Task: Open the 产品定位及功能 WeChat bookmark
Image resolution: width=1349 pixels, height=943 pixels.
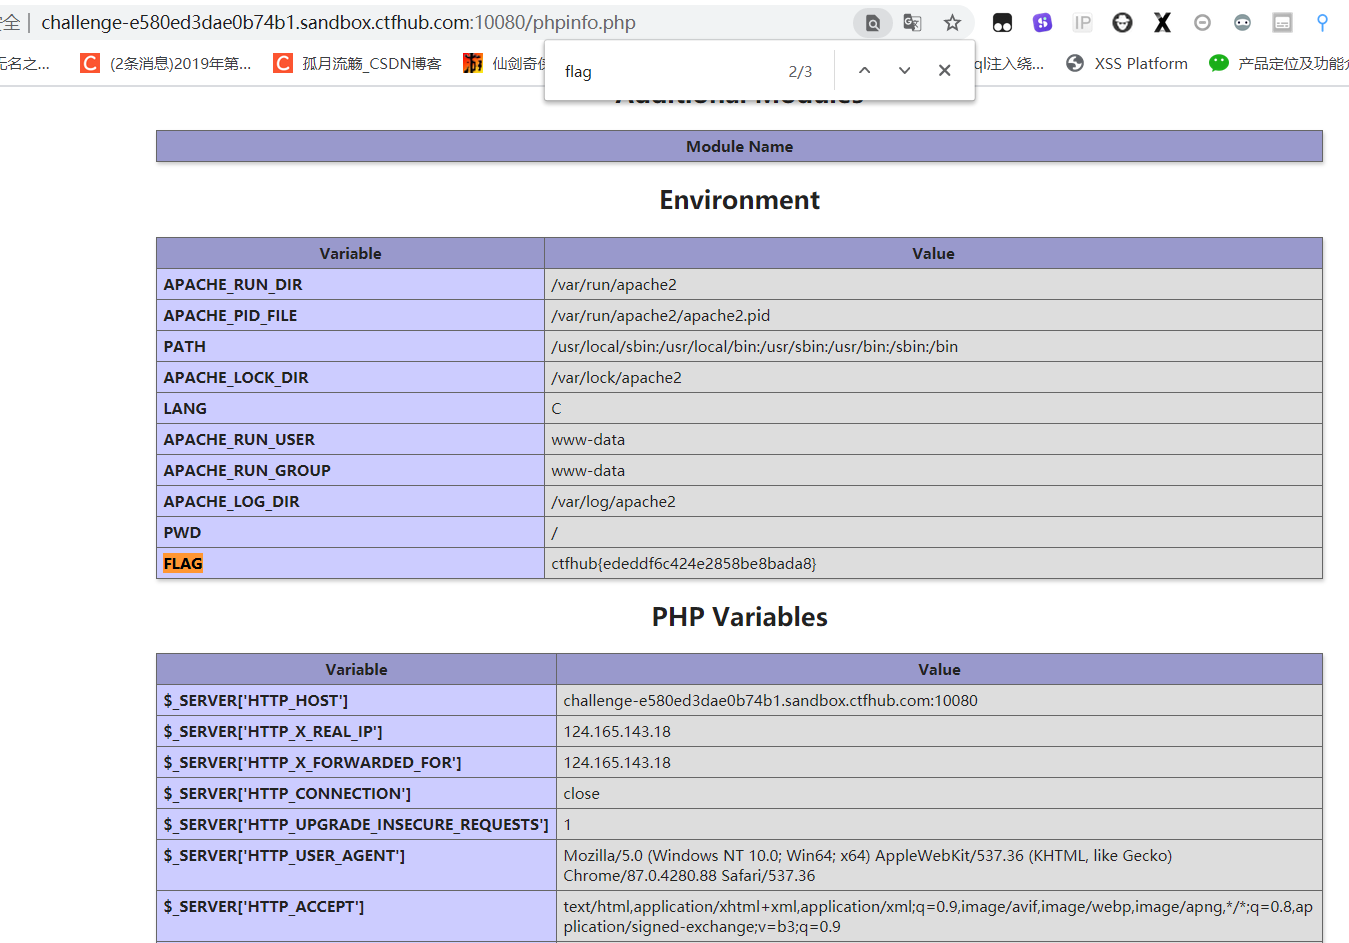Action: click(x=1279, y=63)
